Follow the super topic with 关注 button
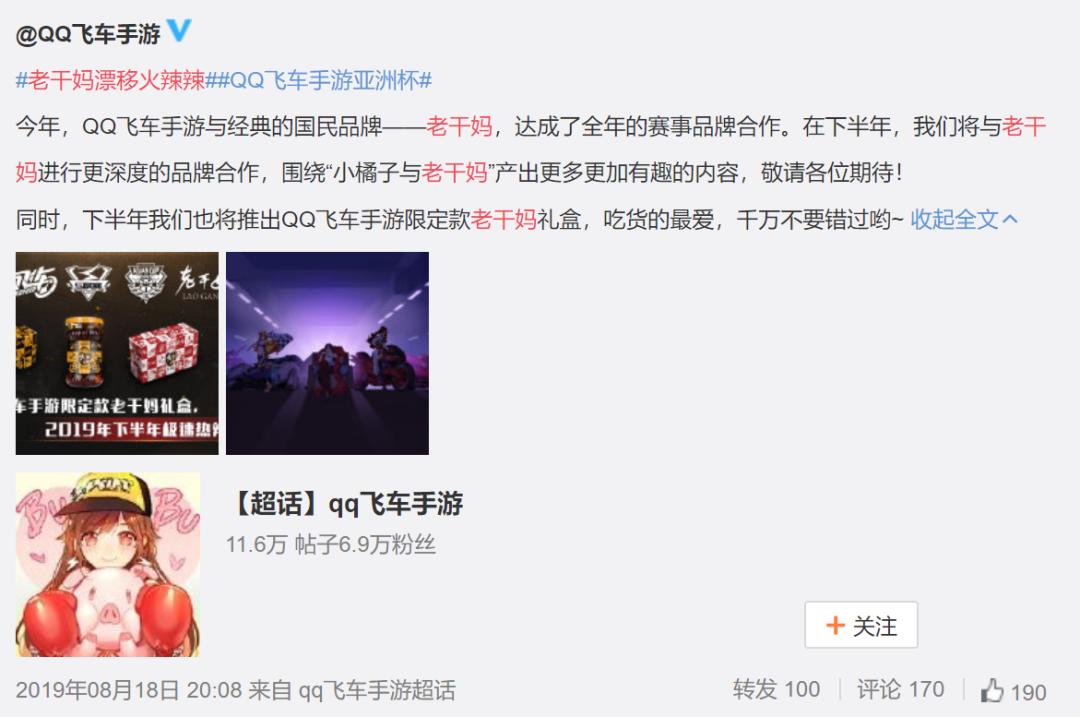Screen dimensions: 1080x717 coord(861,625)
